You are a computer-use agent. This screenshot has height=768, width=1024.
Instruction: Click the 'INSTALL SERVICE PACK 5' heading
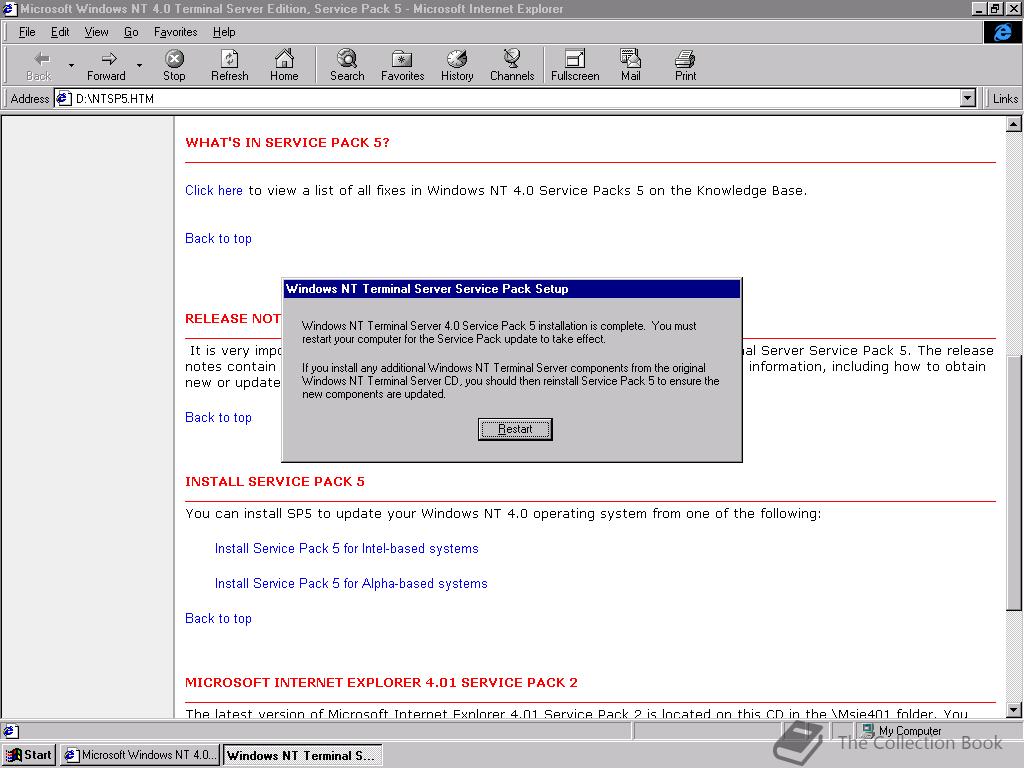(274, 481)
